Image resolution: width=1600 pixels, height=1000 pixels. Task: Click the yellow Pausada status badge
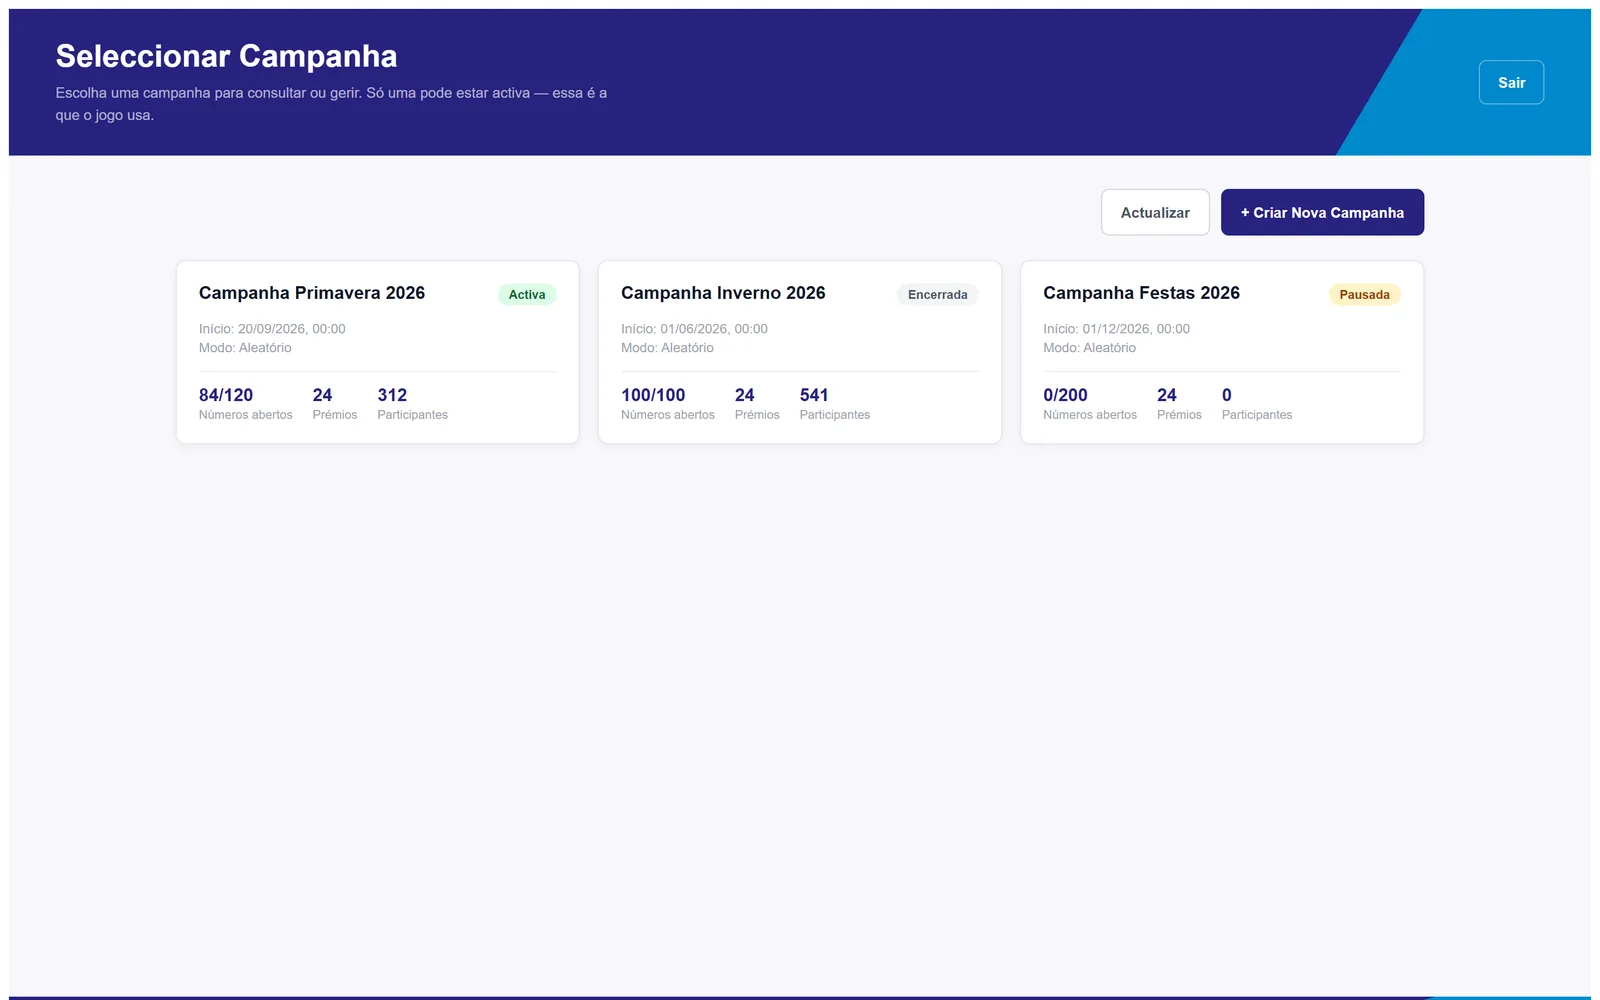1364,294
